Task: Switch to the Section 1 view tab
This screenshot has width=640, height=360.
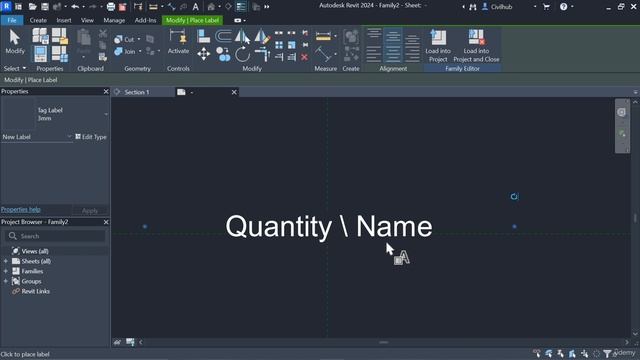Action: click(x=137, y=92)
